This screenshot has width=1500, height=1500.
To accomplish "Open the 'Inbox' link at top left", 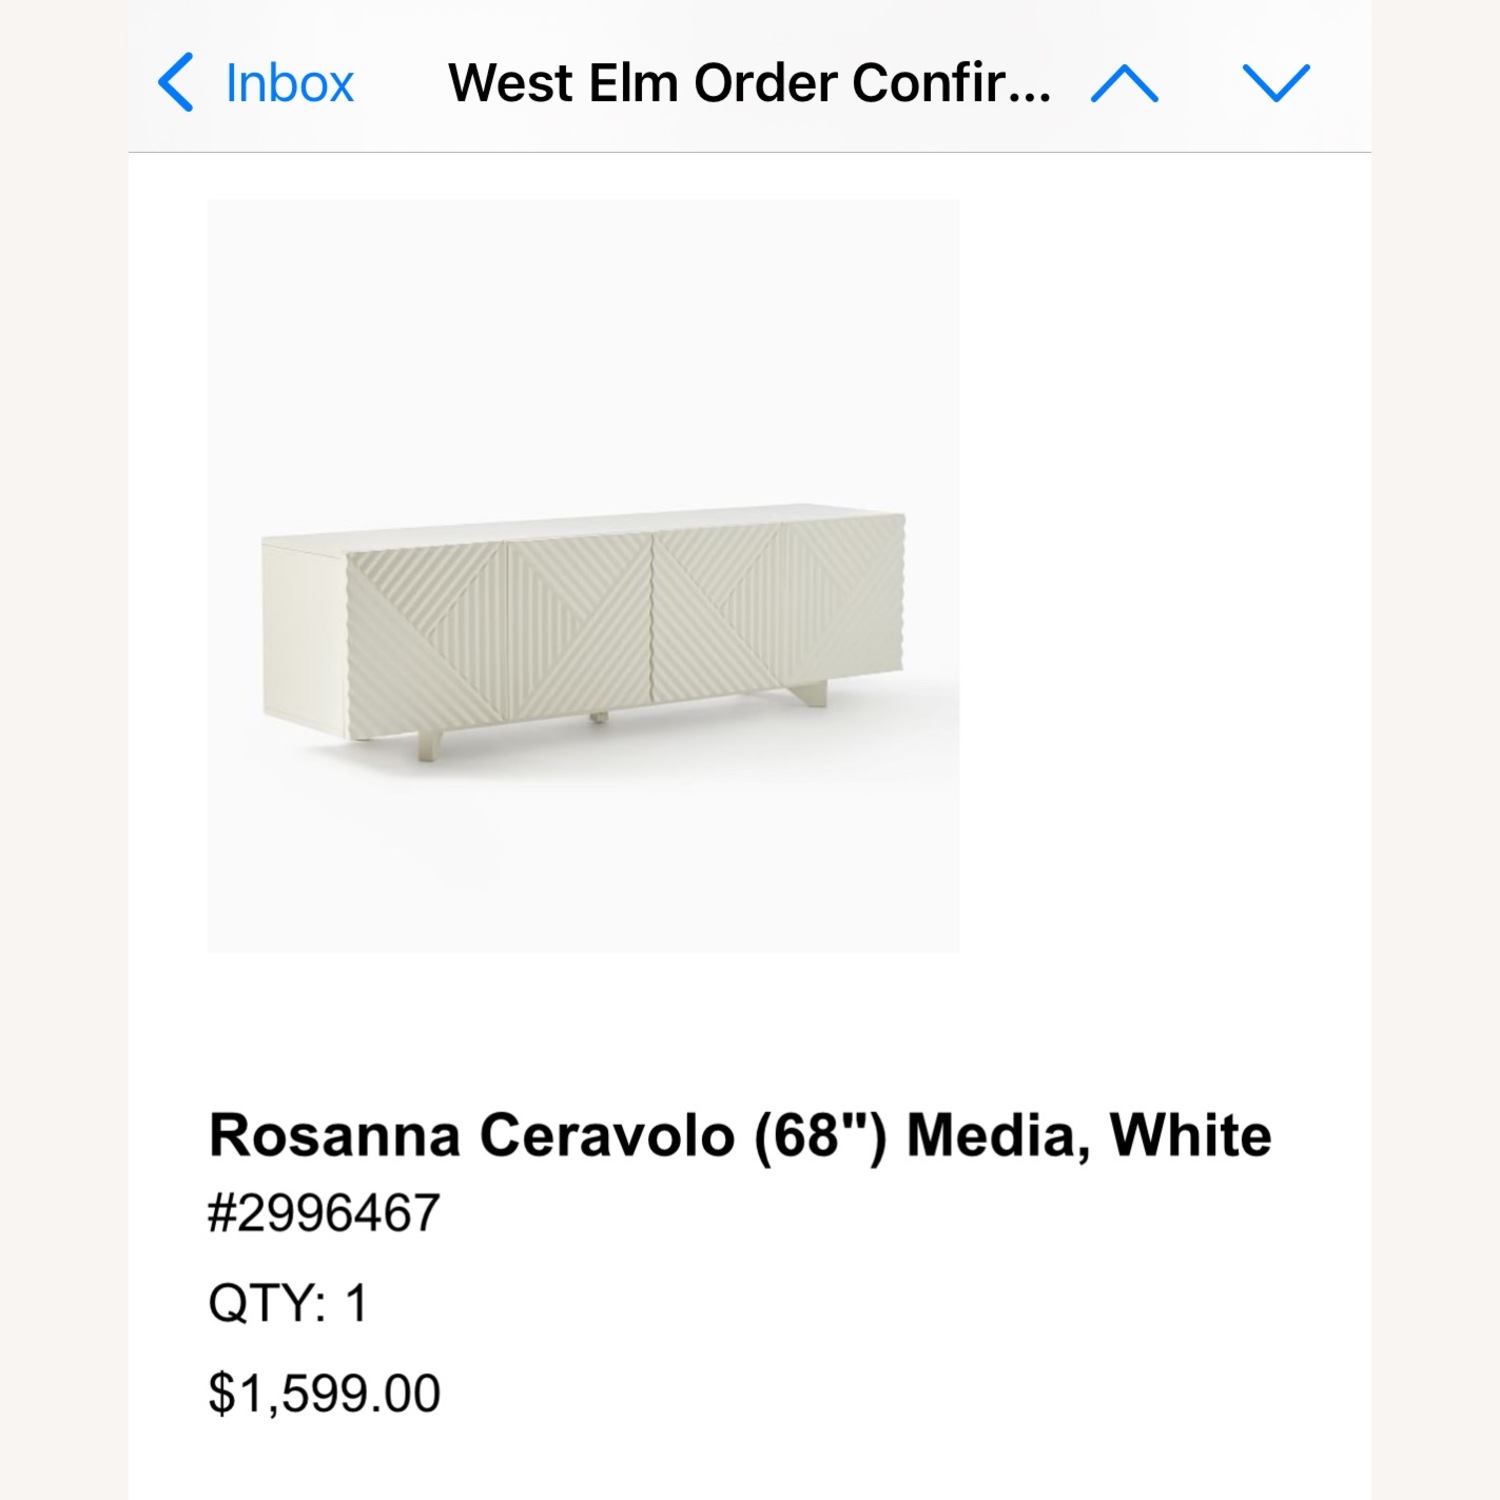I will tap(287, 82).
